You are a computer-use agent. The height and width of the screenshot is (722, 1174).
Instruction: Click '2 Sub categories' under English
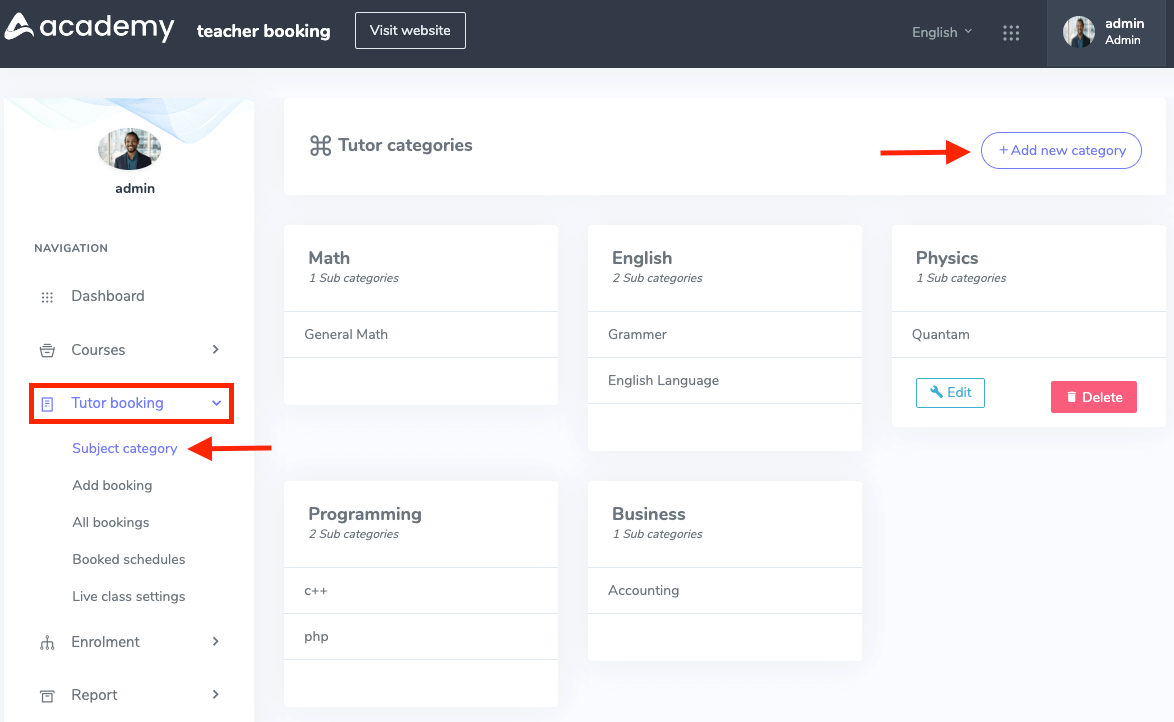pos(657,278)
